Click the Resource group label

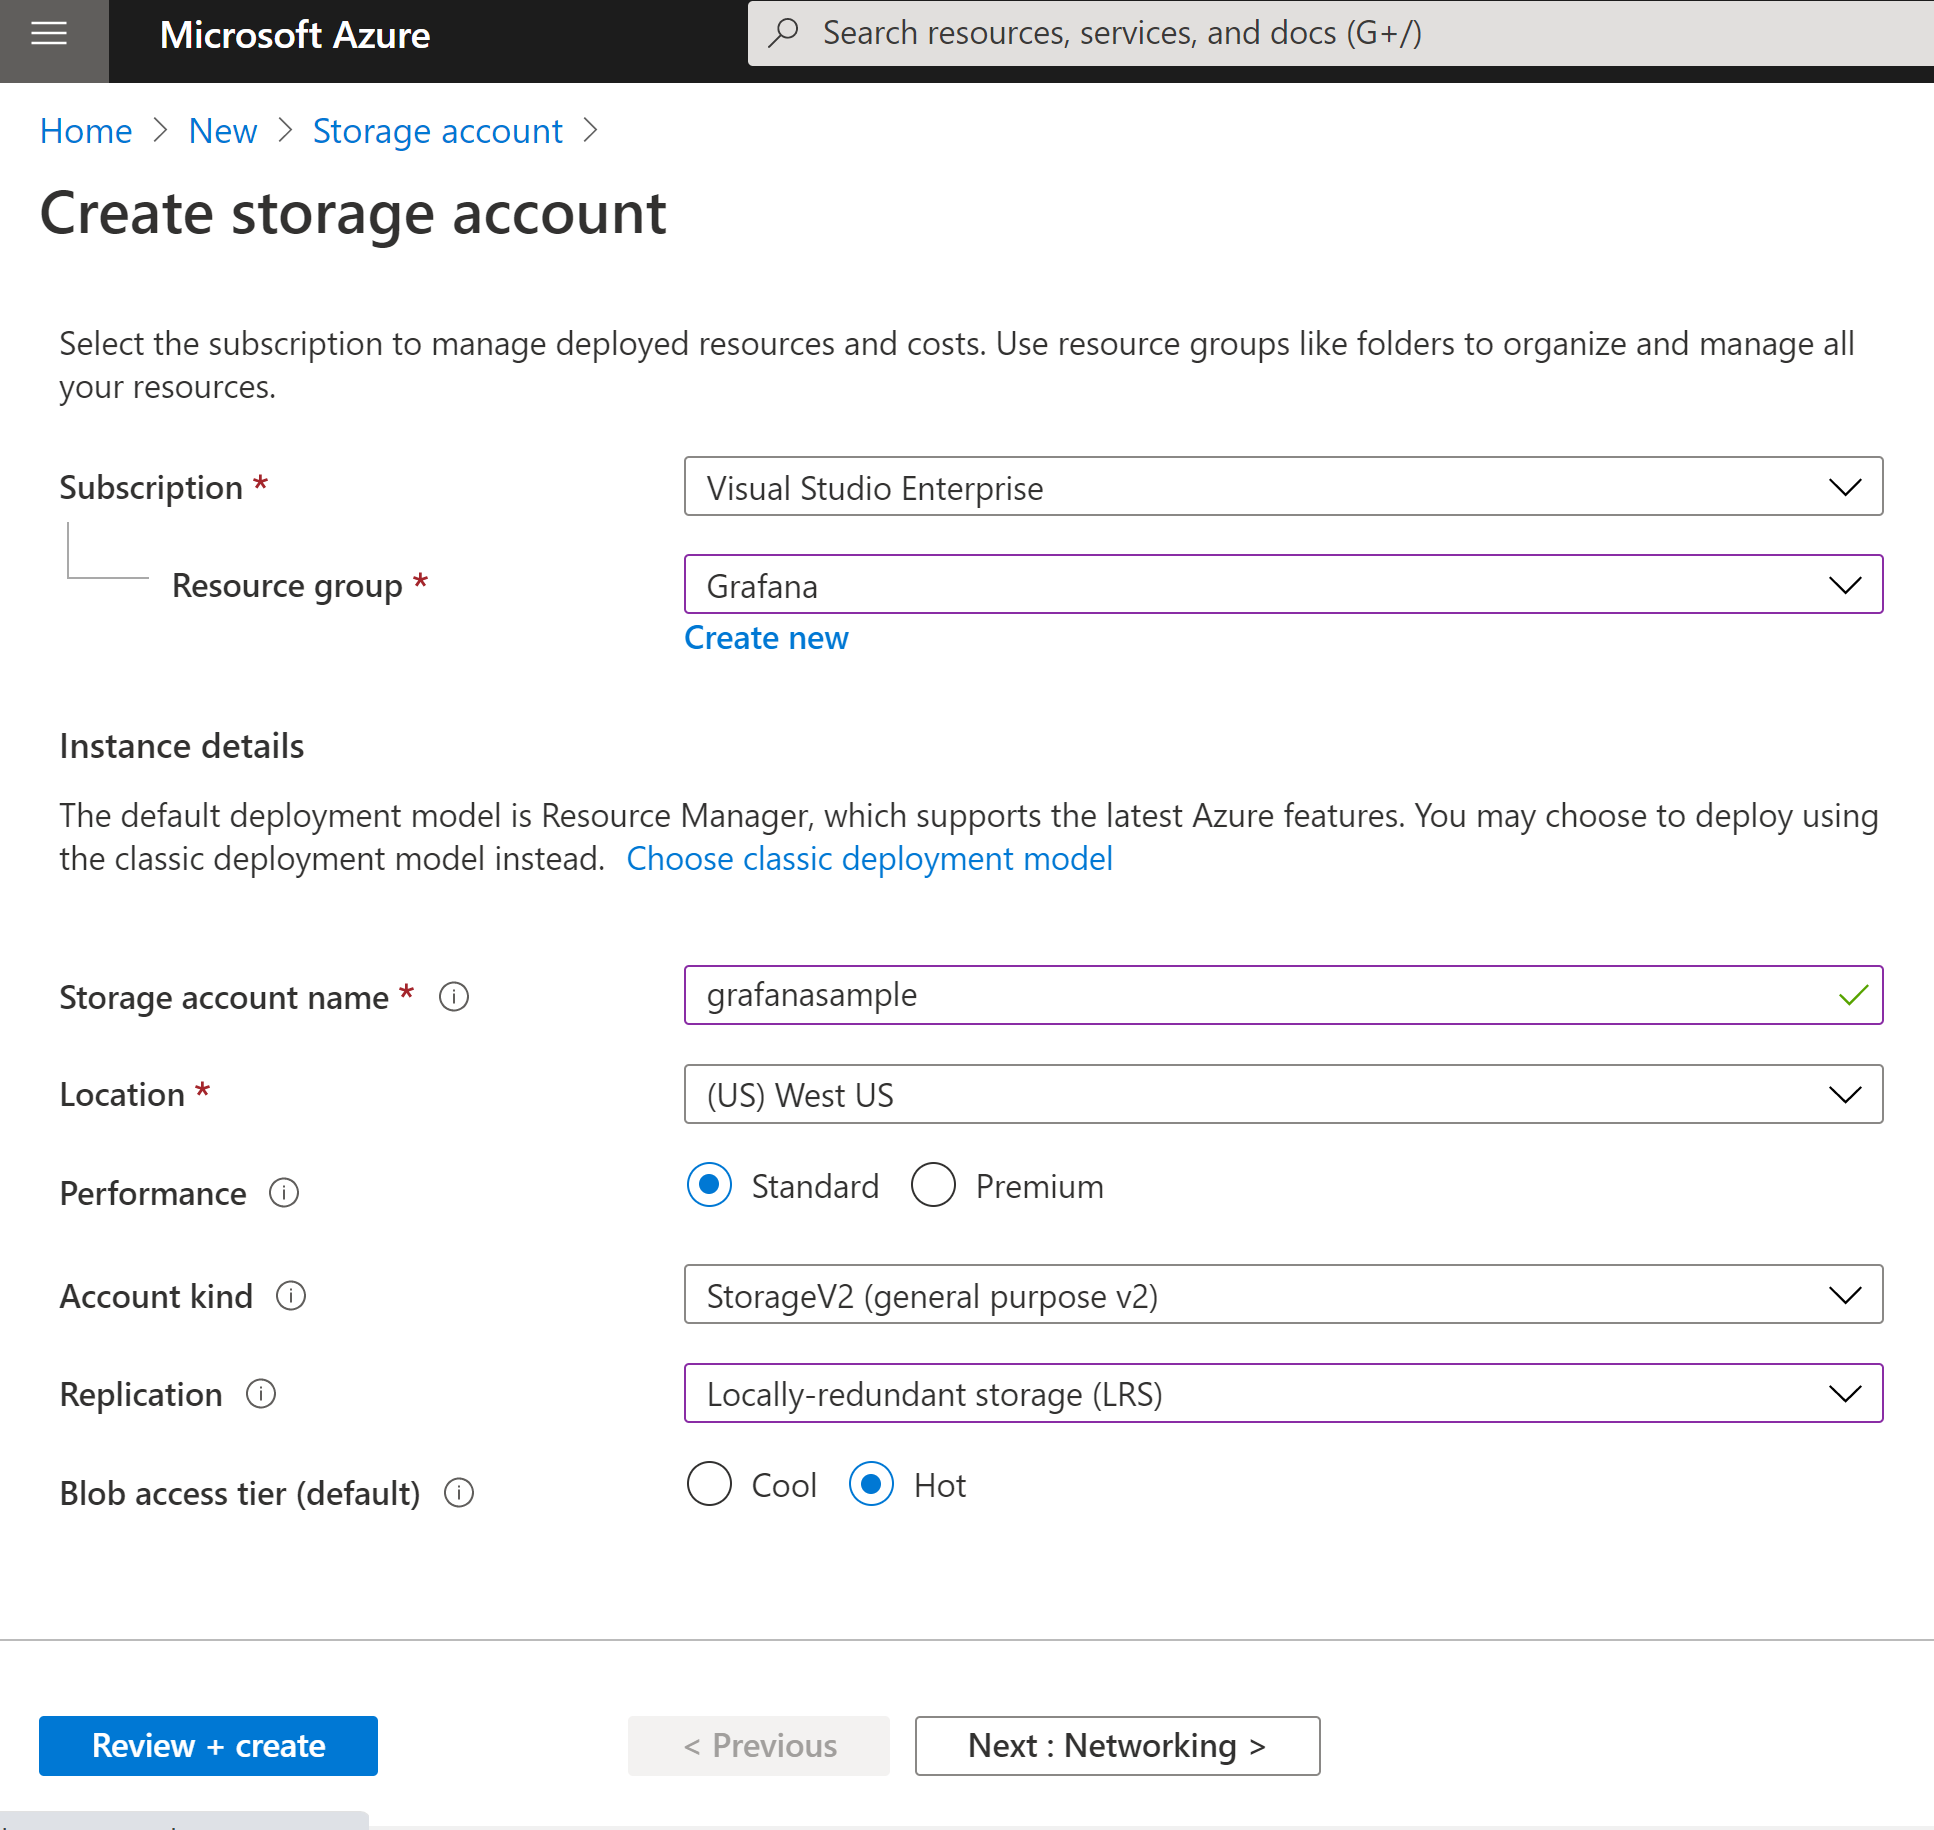(287, 585)
